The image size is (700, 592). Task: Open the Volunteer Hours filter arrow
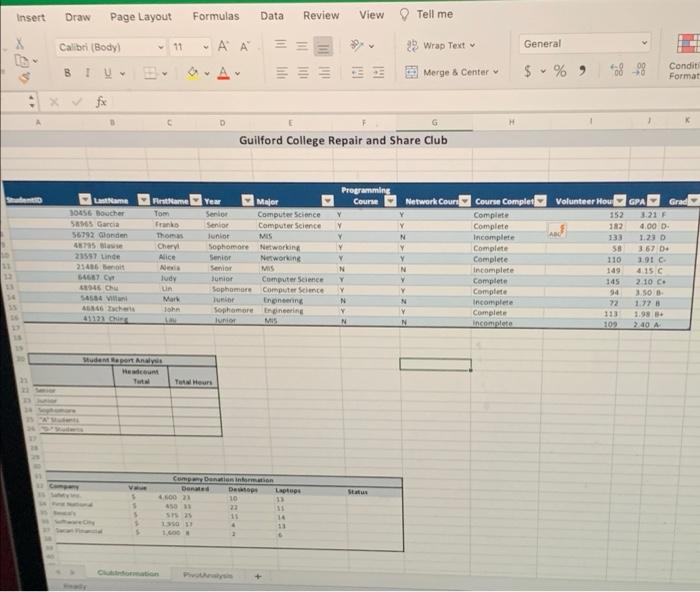pos(619,200)
